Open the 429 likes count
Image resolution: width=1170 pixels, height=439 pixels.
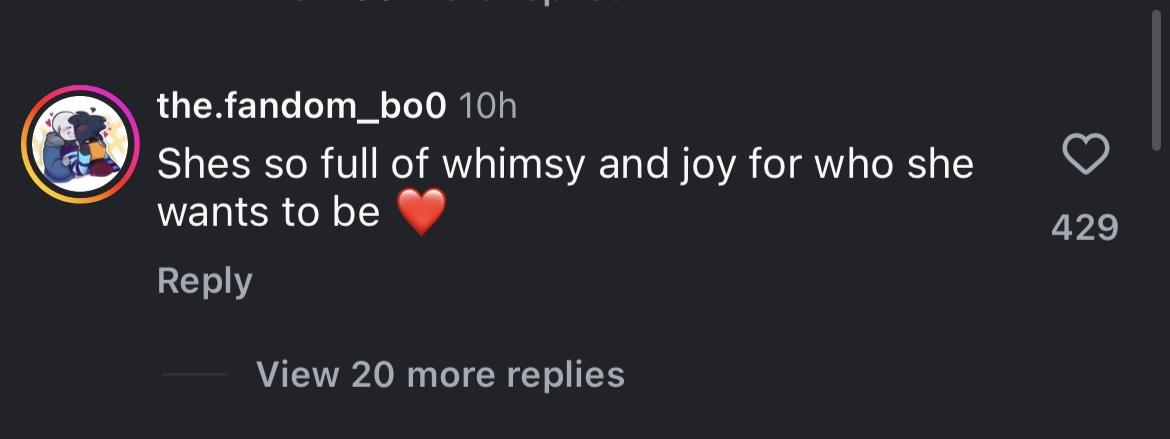point(1084,228)
